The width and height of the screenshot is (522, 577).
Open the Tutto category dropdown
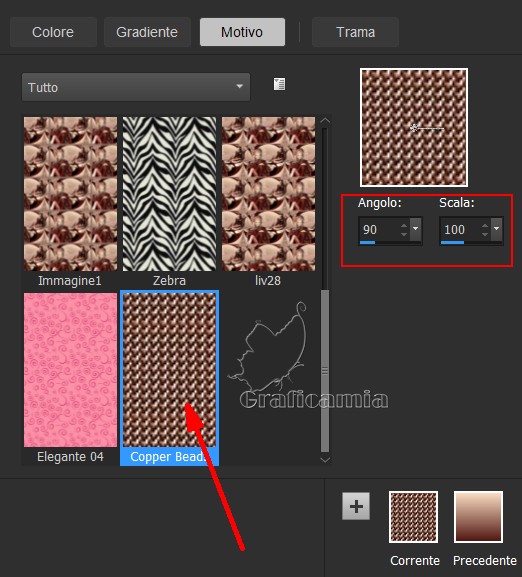click(136, 87)
